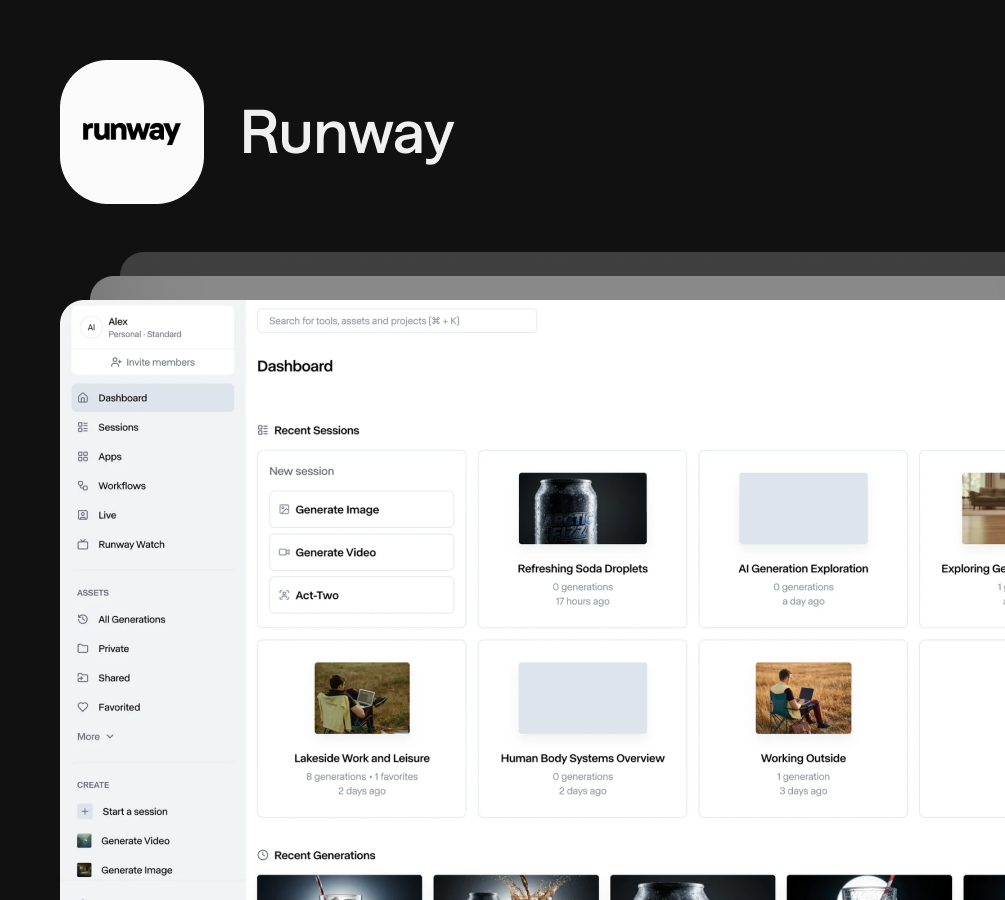Image resolution: width=1005 pixels, height=900 pixels.
Task: Click the Generate Video thumbnail icon under Create
Action: (84, 840)
